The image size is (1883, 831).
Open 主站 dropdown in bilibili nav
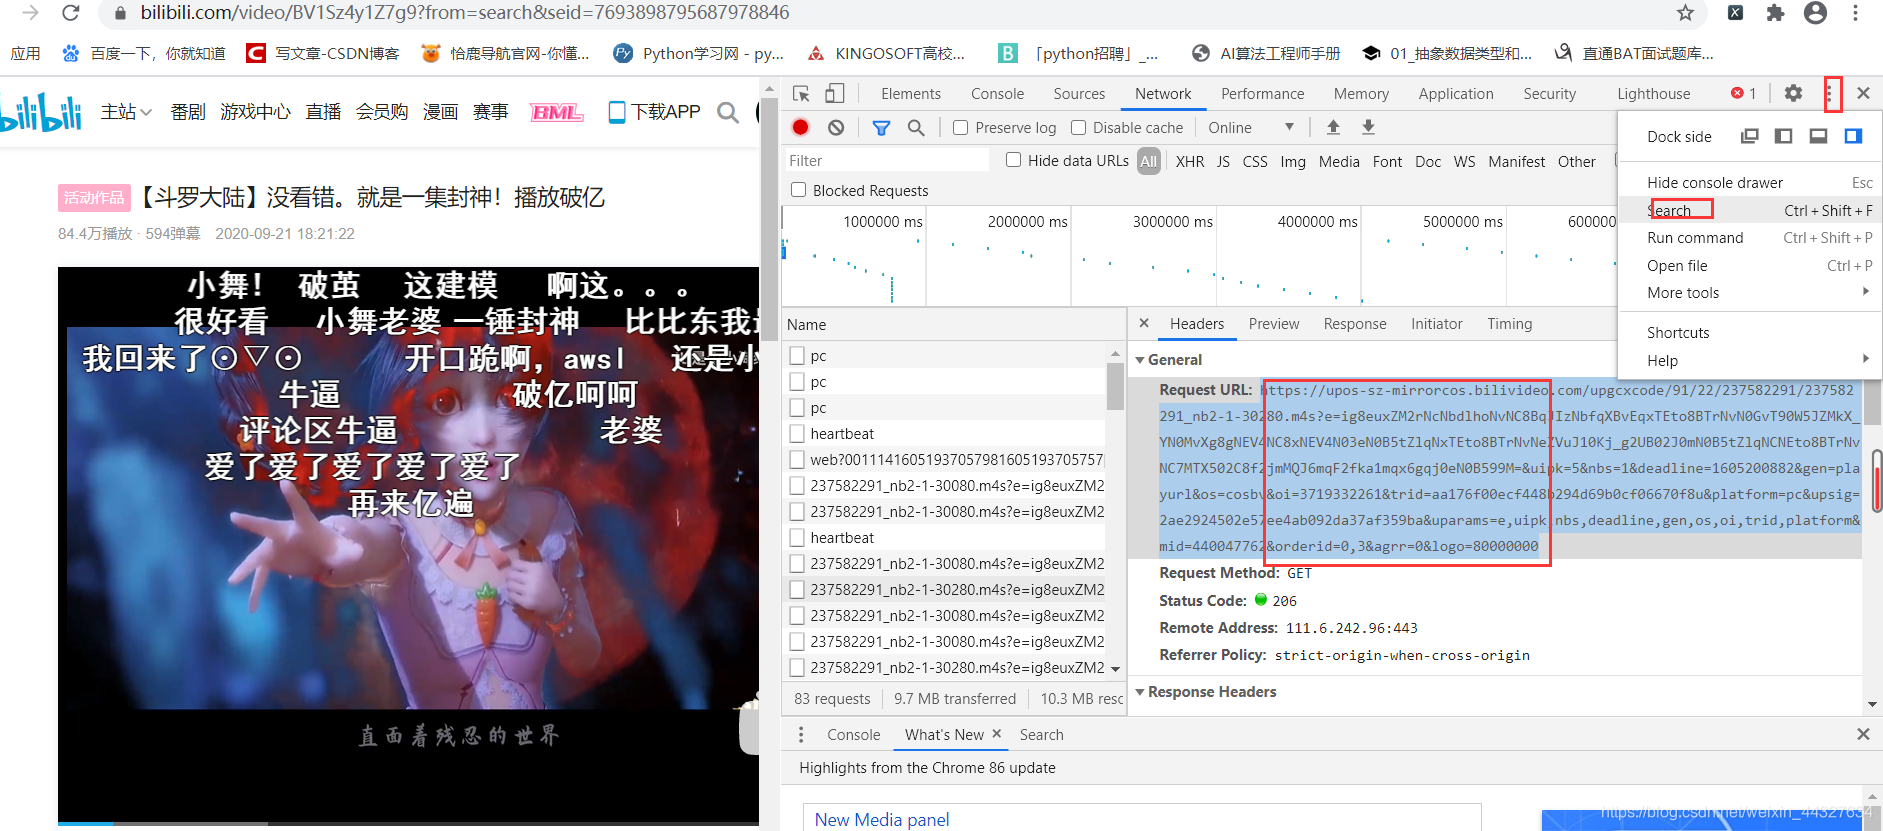click(126, 112)
